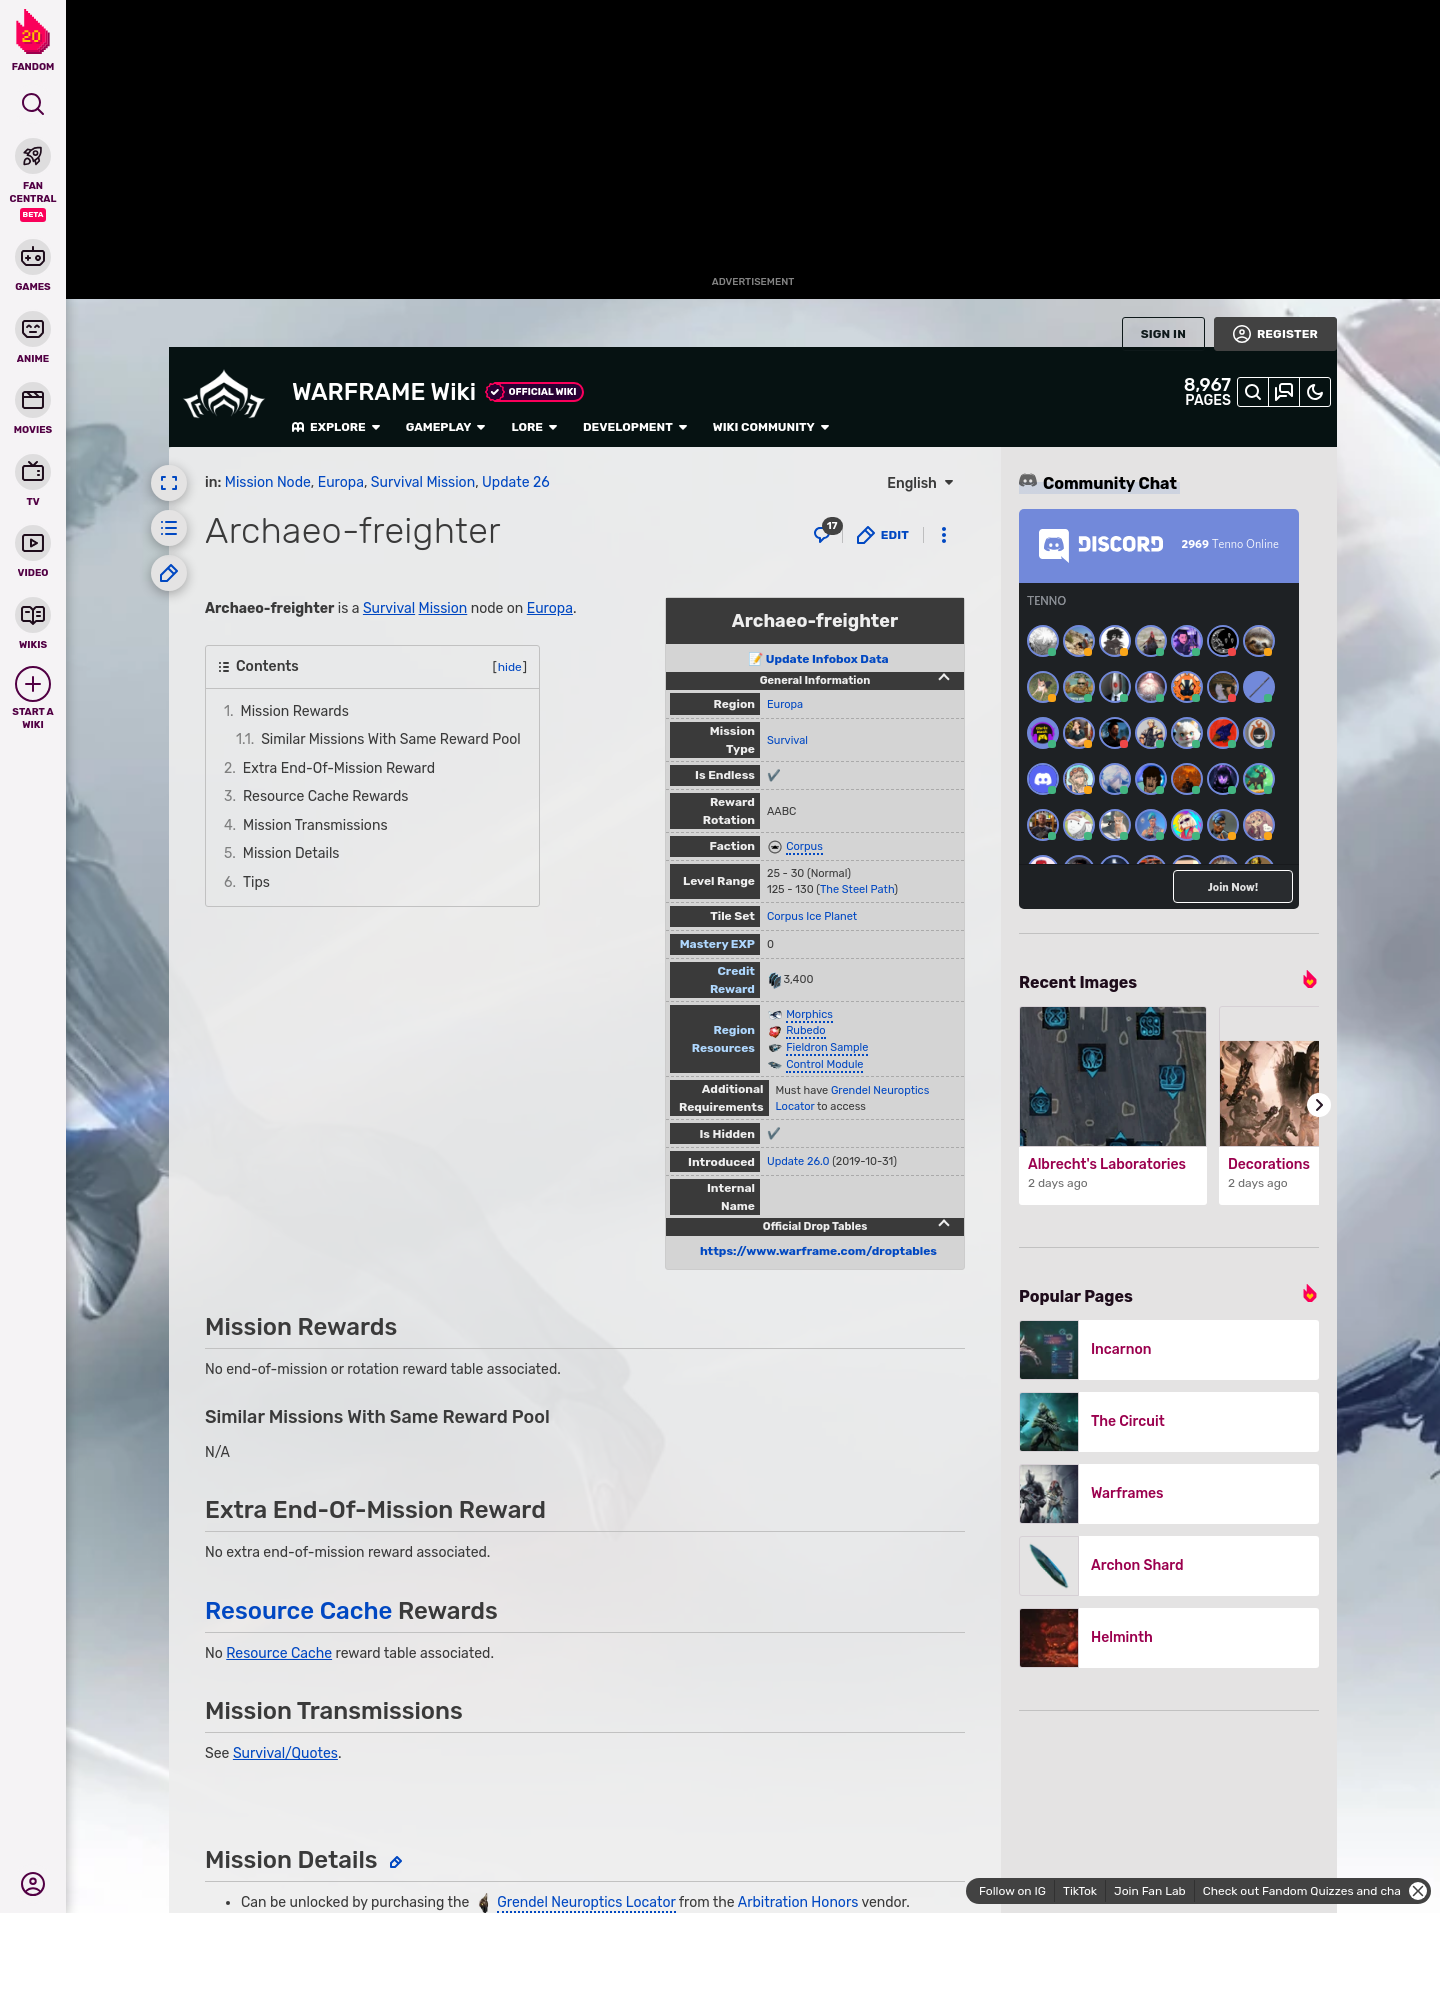Open Albrecht's Laboratories image thumbnail
Screen dimensions: 1440x2000
pos(1113,1076)
